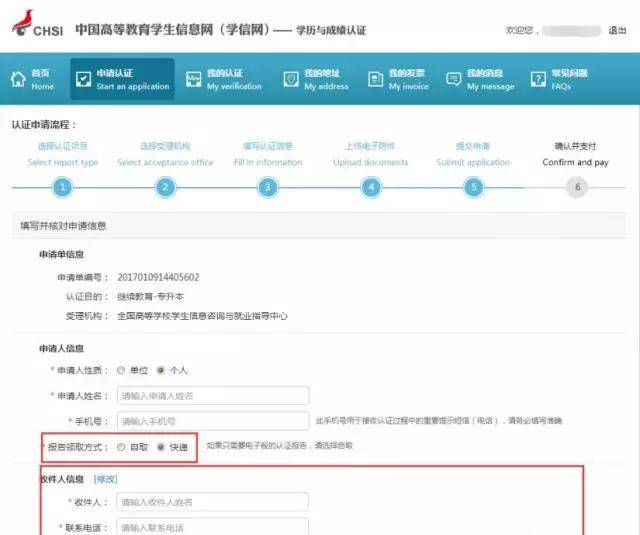The width and height of the screenshot is (640, 535).
Task: Click the My message chat icon
Action: click(453, 80)
